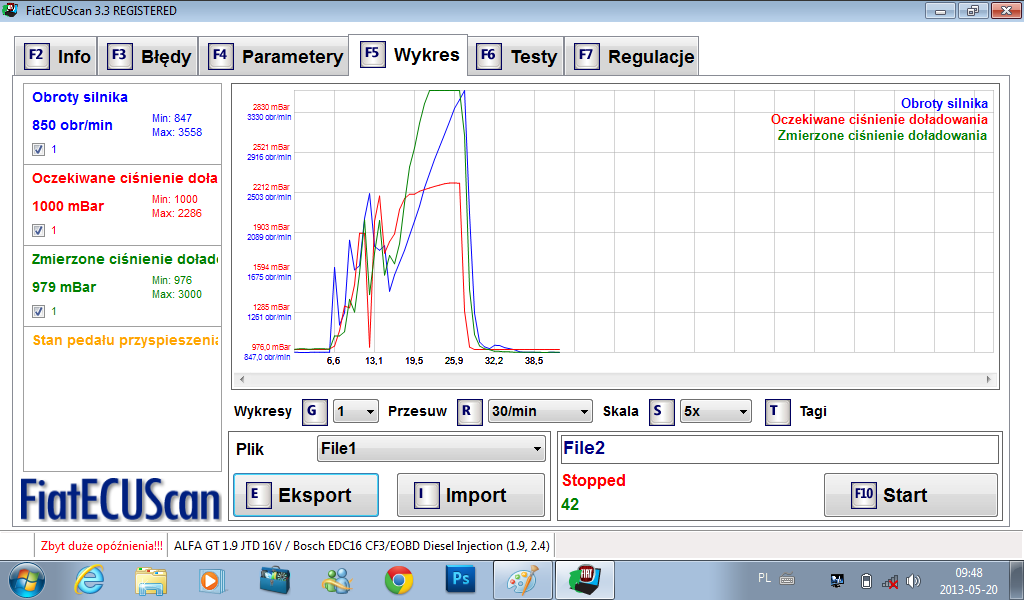Click the G shortcut icon next to Wykresy
This screenshot has width=1024, height=600.
(x=314, y=412)
